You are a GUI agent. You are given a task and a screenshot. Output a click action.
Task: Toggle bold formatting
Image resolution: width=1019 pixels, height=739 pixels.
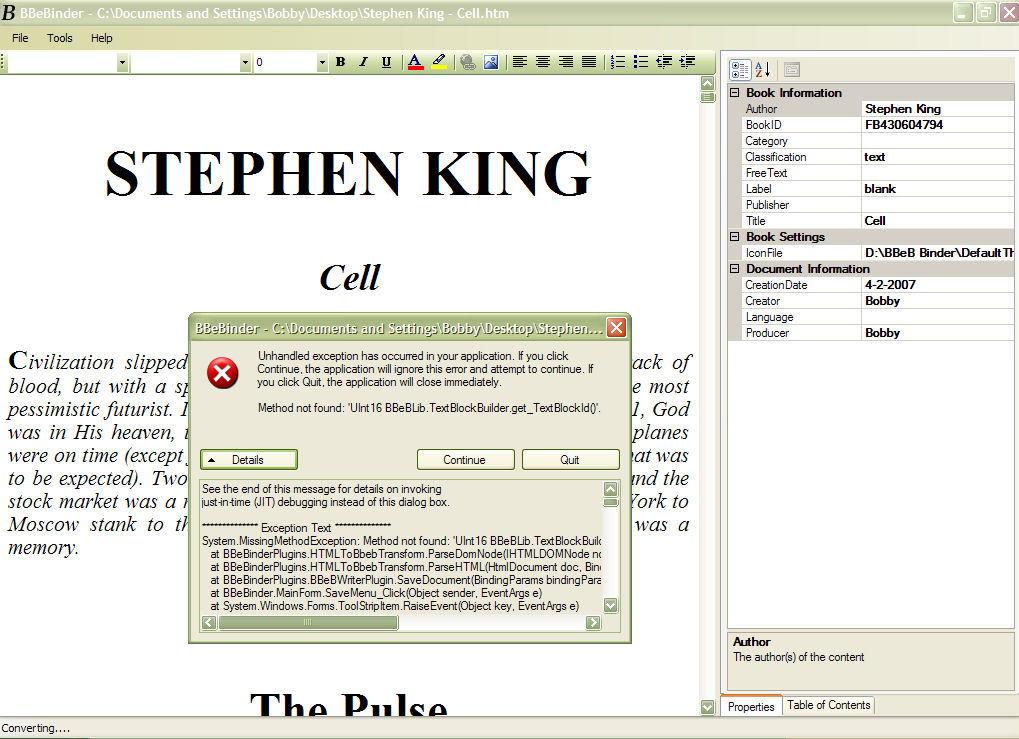[341, 62]
